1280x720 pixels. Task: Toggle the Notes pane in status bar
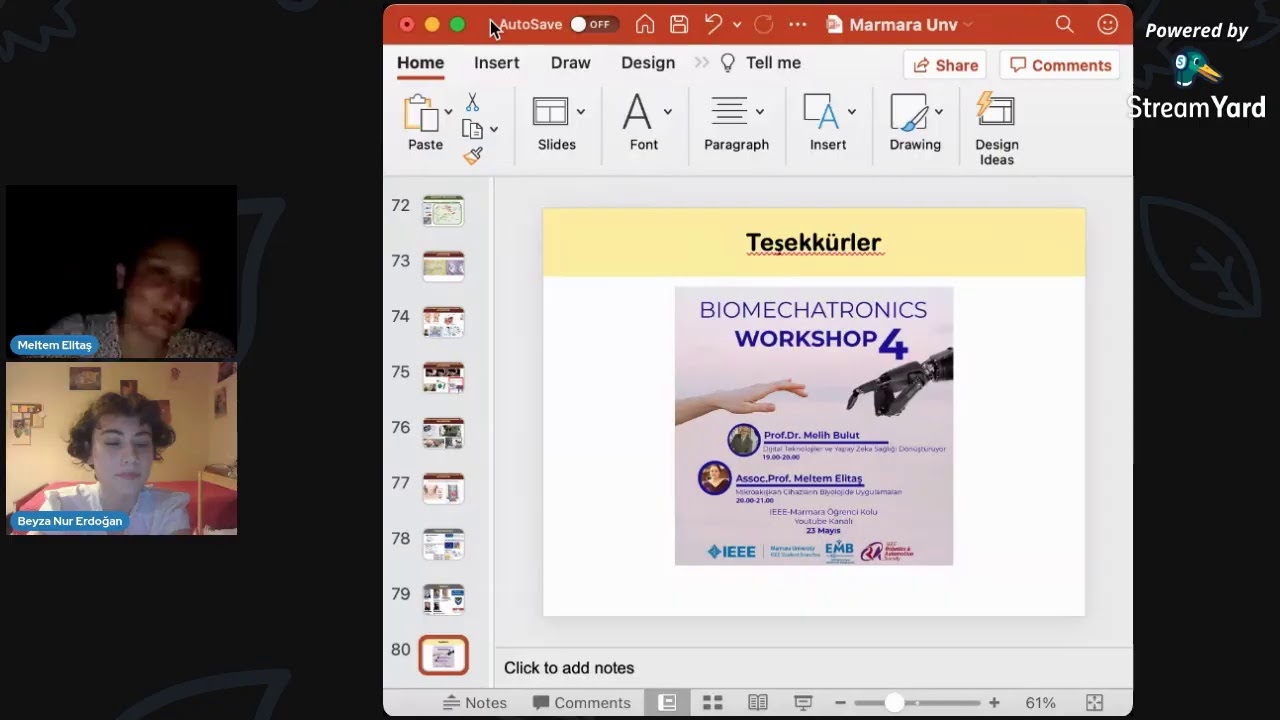475,703
